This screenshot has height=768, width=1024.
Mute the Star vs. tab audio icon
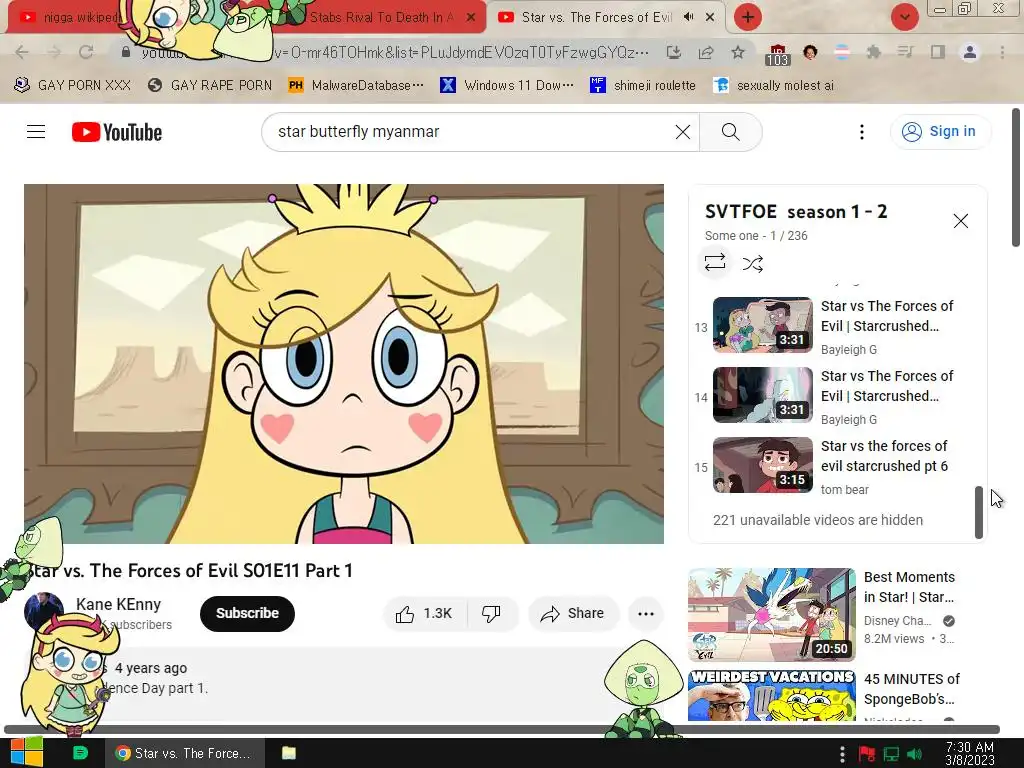(x=688, y=17)
